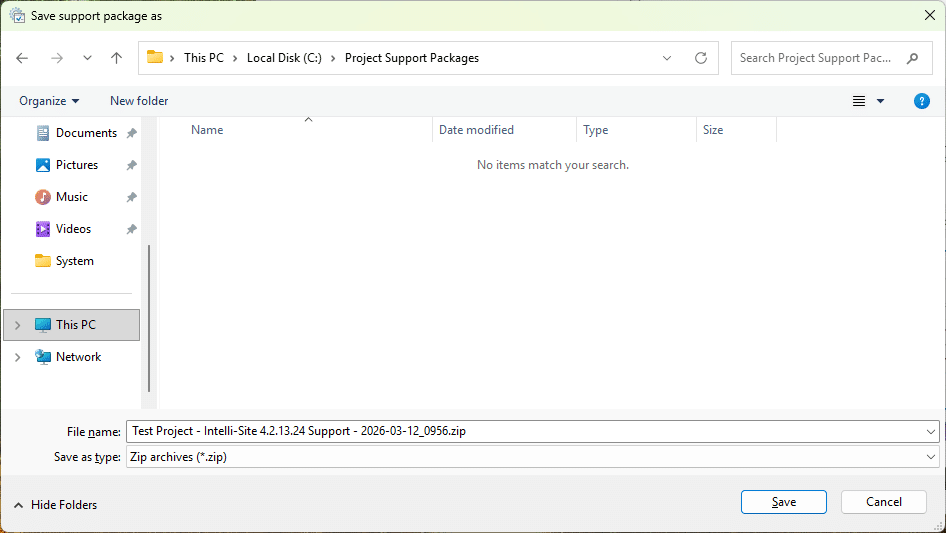
Task: Open the Recent locations dropdown arrow
Action: (x=87, y=58)
